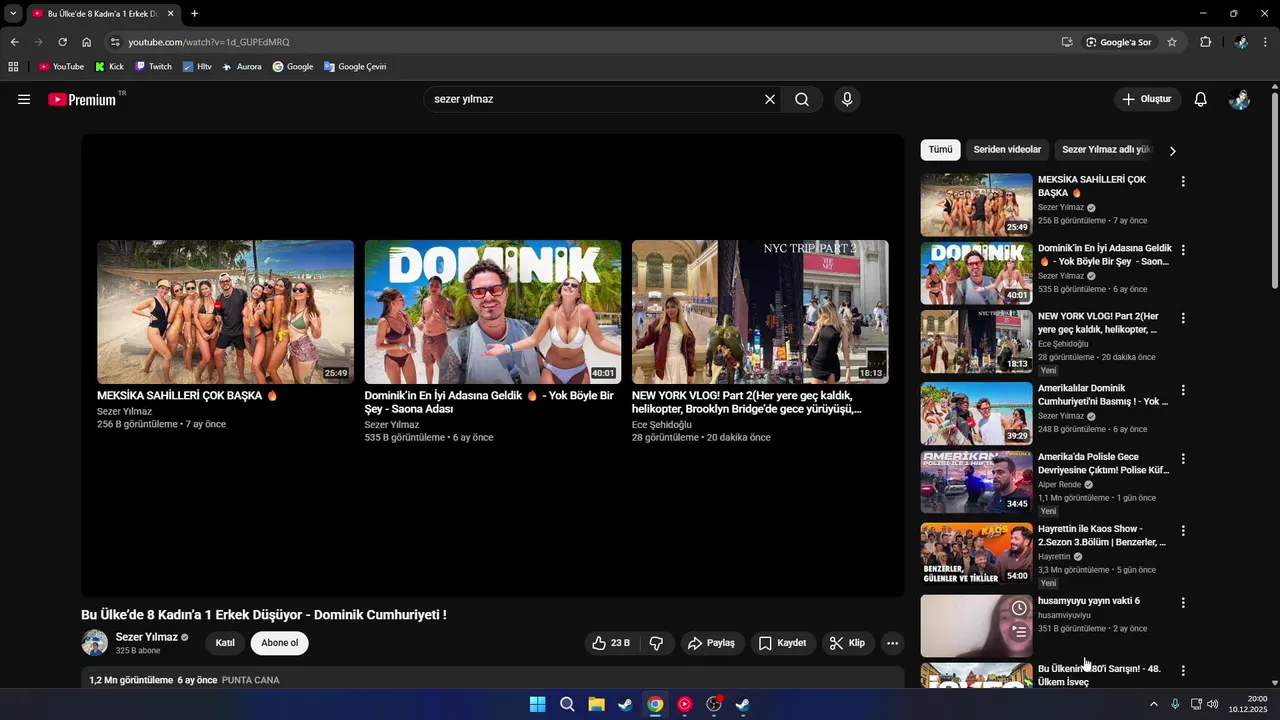Open Windows Start menu
The image size is (1280, 720).
point(537,704)
